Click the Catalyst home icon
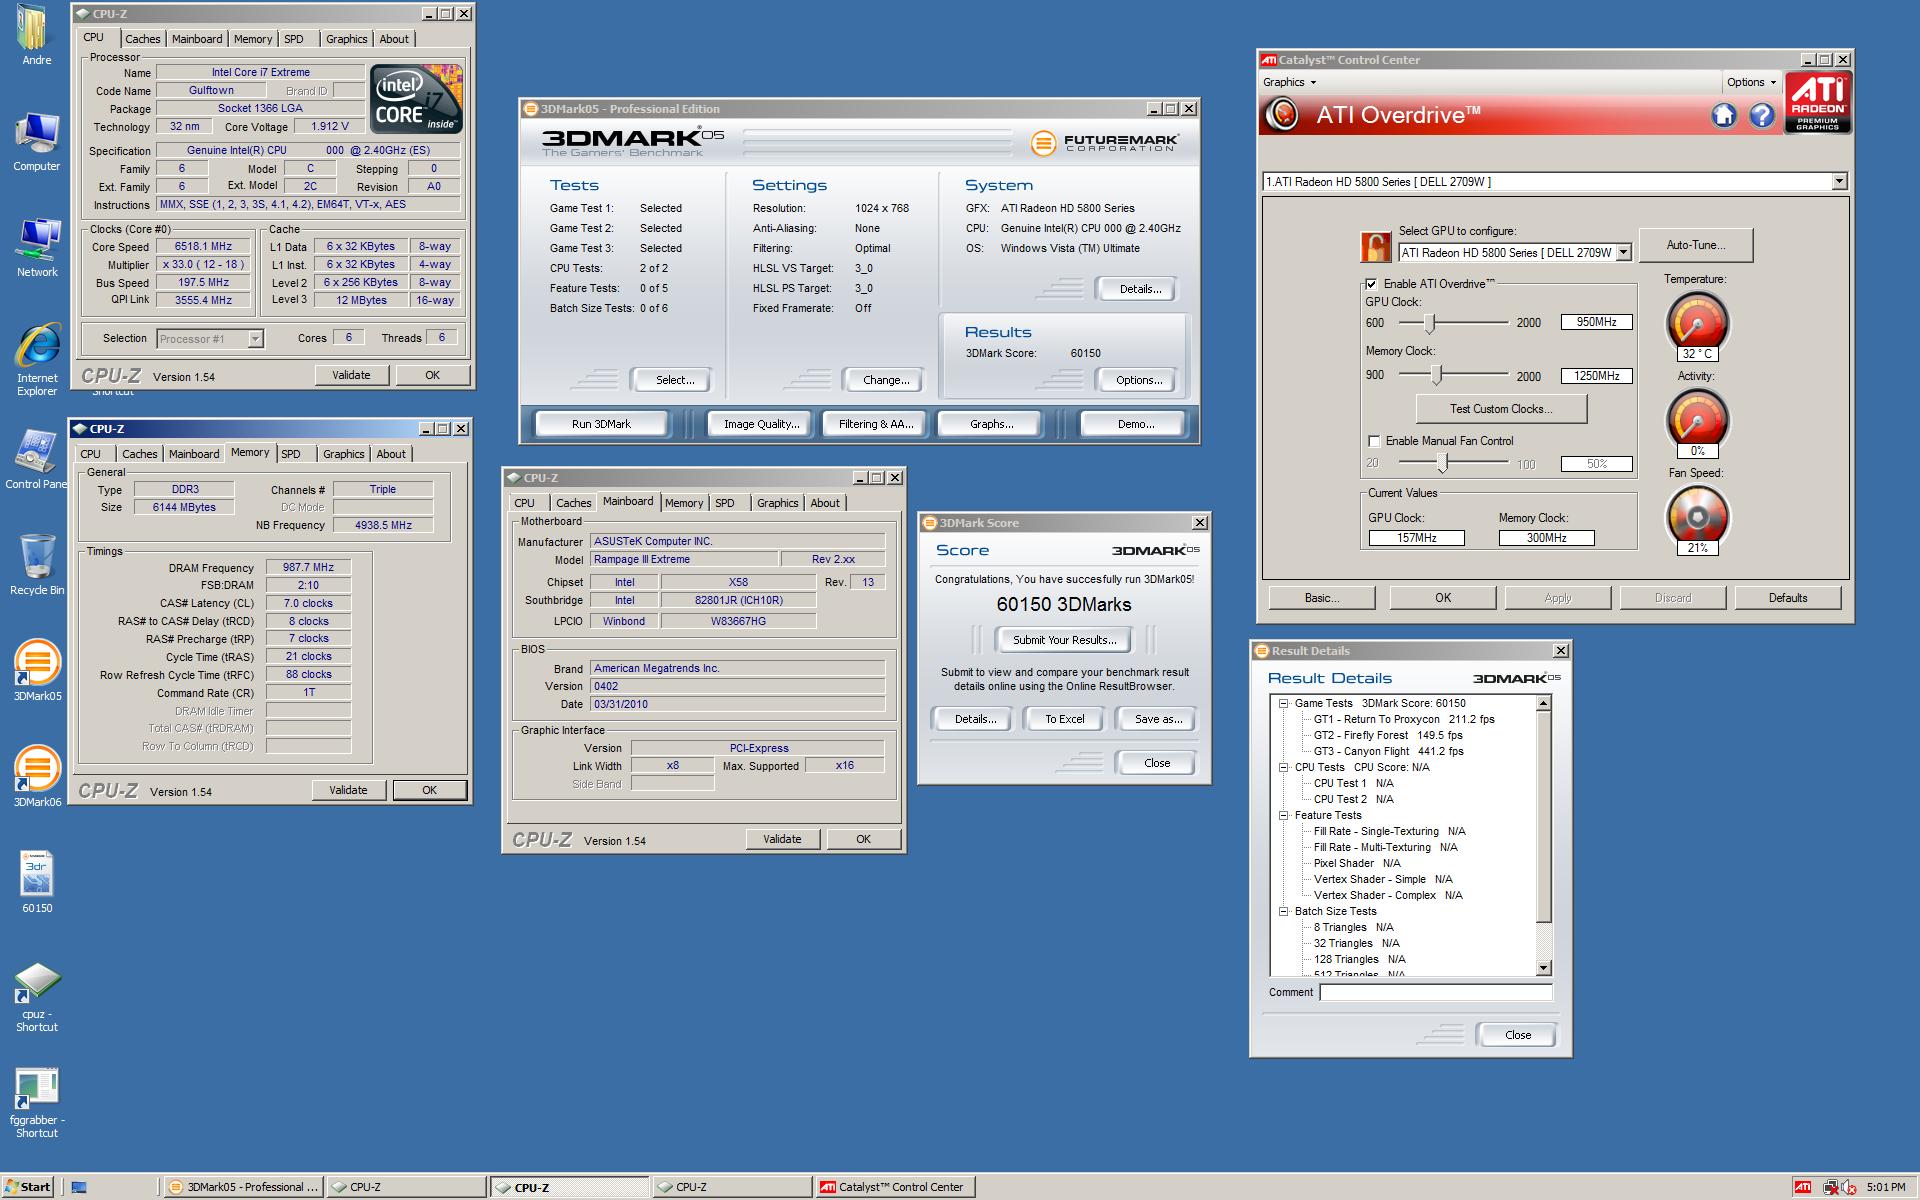Screen dimensions: 1920x1200 (1723, 116)
